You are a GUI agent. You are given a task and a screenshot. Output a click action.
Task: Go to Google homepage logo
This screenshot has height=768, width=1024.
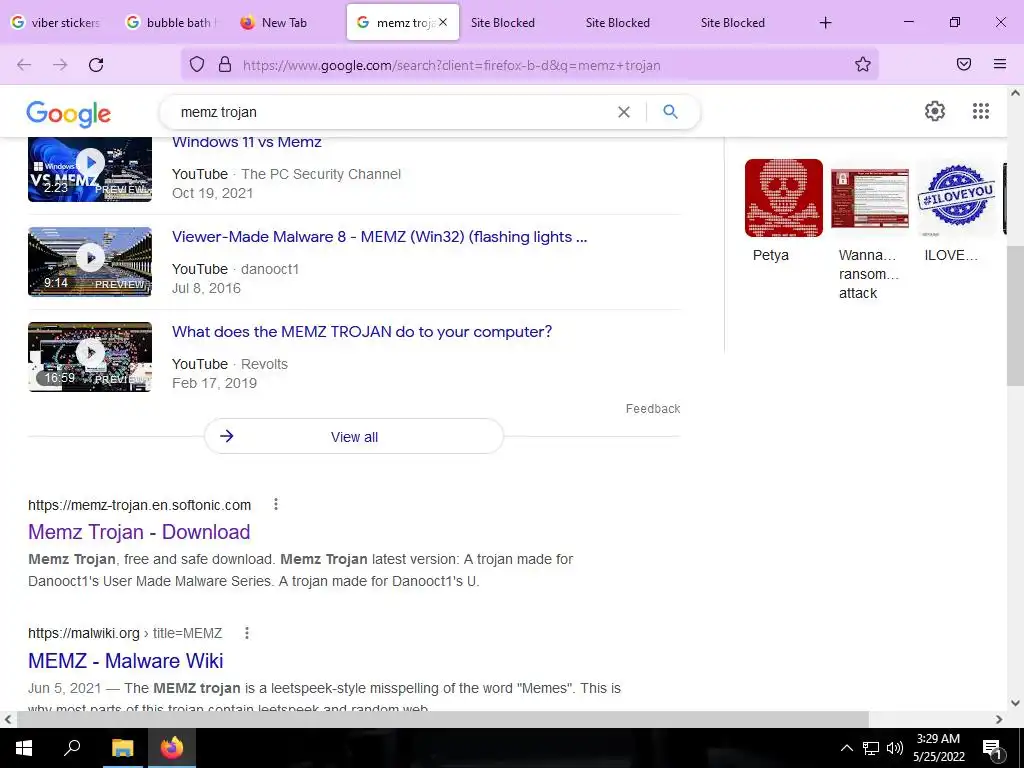pyautogui.click(x=69, y=114)
